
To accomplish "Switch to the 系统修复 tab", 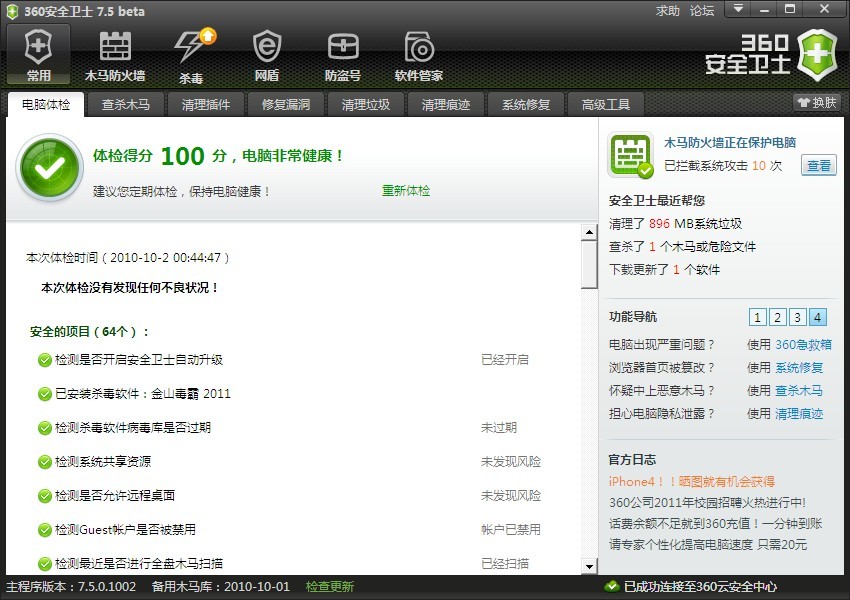I will [x=526, y=104].
